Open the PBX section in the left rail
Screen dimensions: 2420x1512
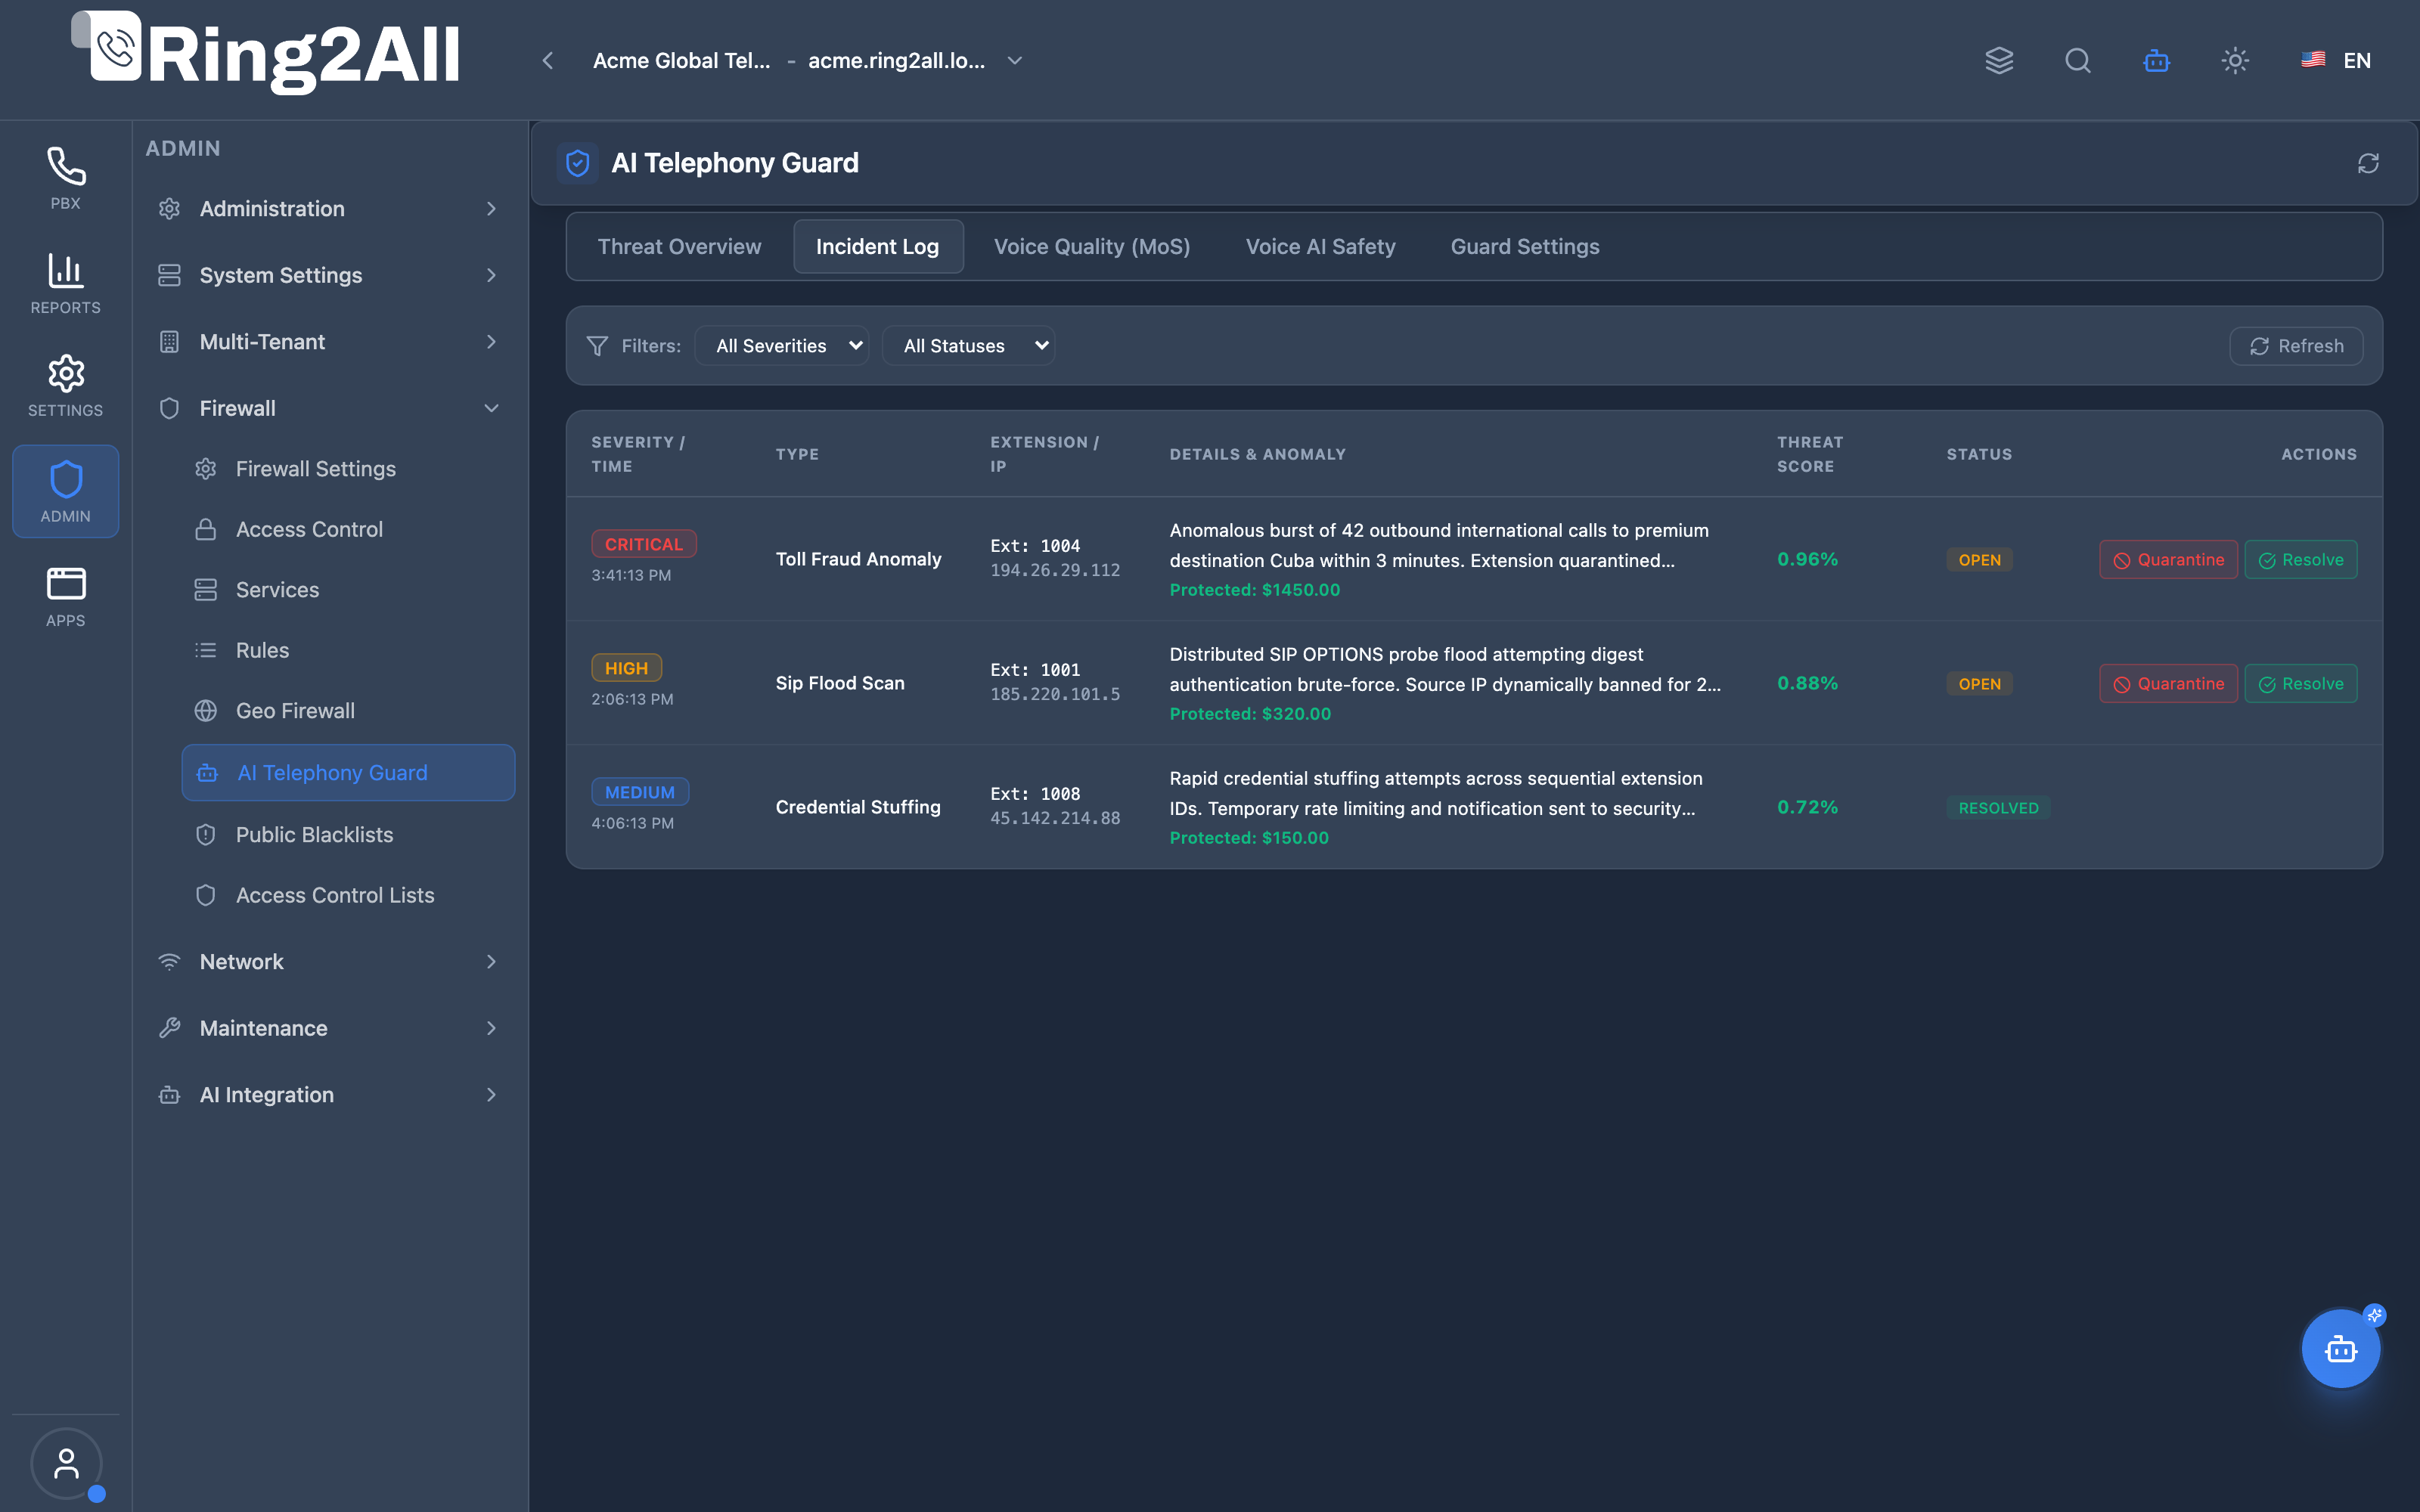65,178
